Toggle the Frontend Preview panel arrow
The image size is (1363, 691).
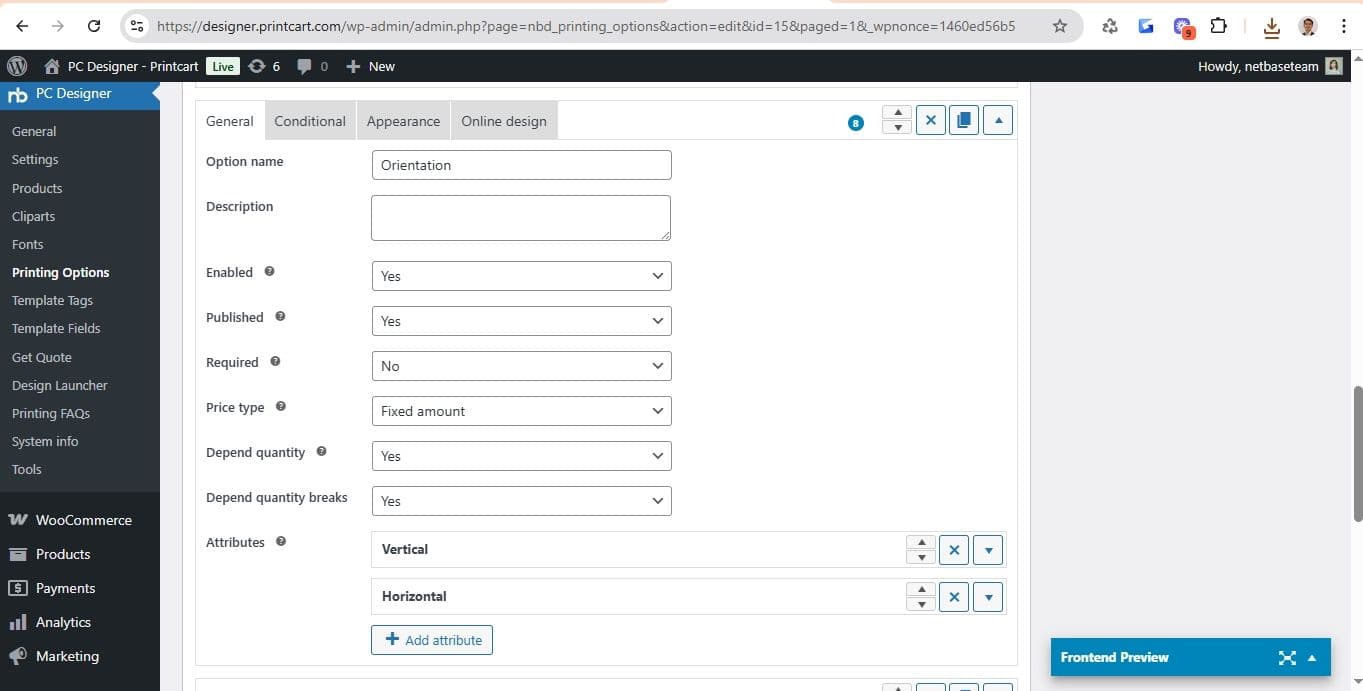pos(1312,658)
